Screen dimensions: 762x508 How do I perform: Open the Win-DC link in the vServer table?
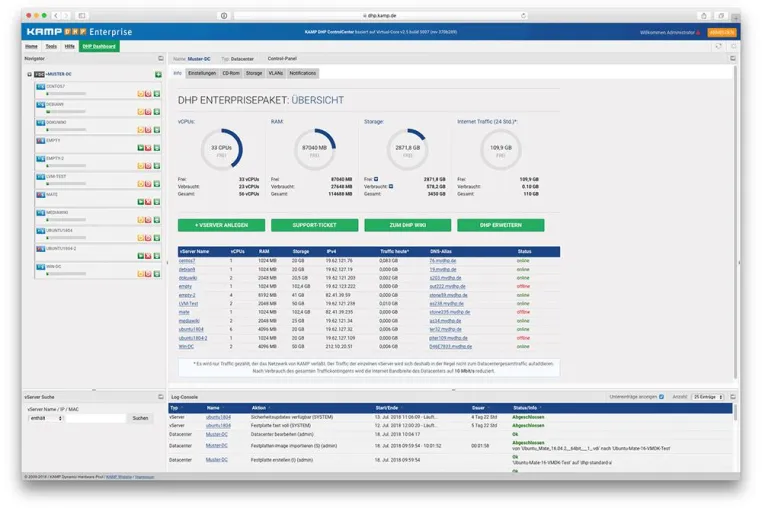pyautogui.click(x=186, y=347)
